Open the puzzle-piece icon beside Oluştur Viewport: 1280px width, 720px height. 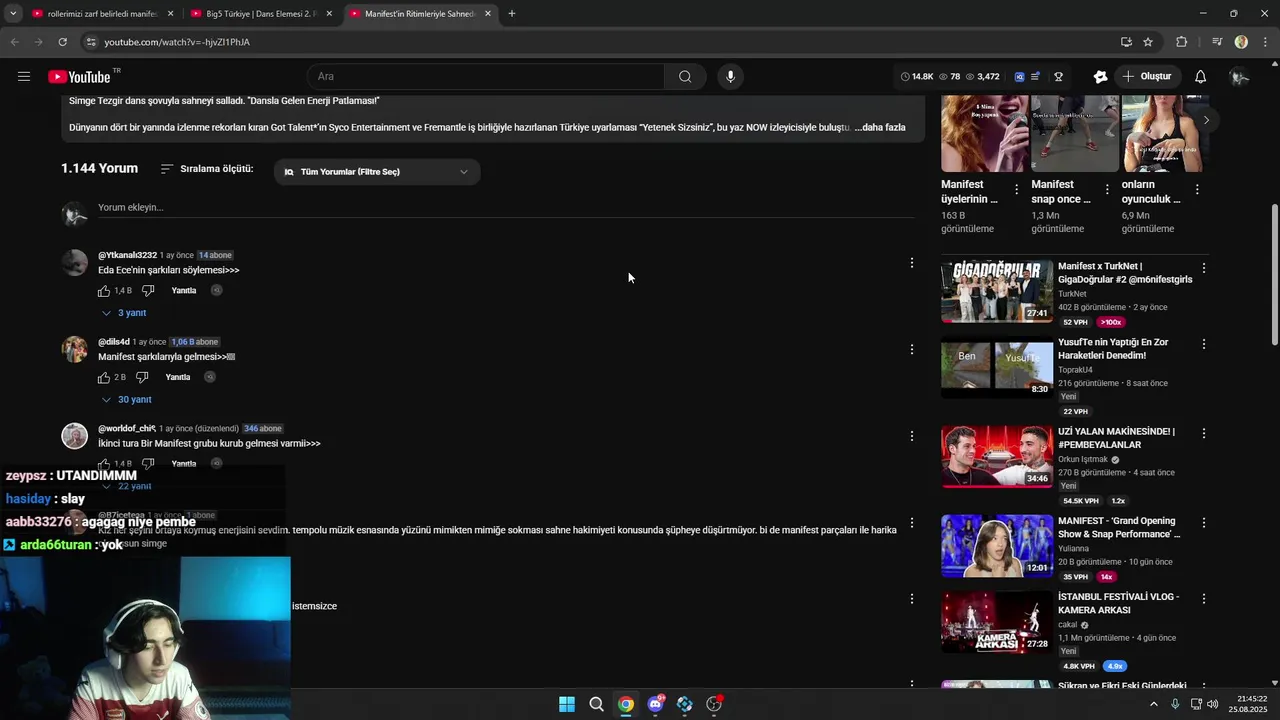tap(1100, 77)
